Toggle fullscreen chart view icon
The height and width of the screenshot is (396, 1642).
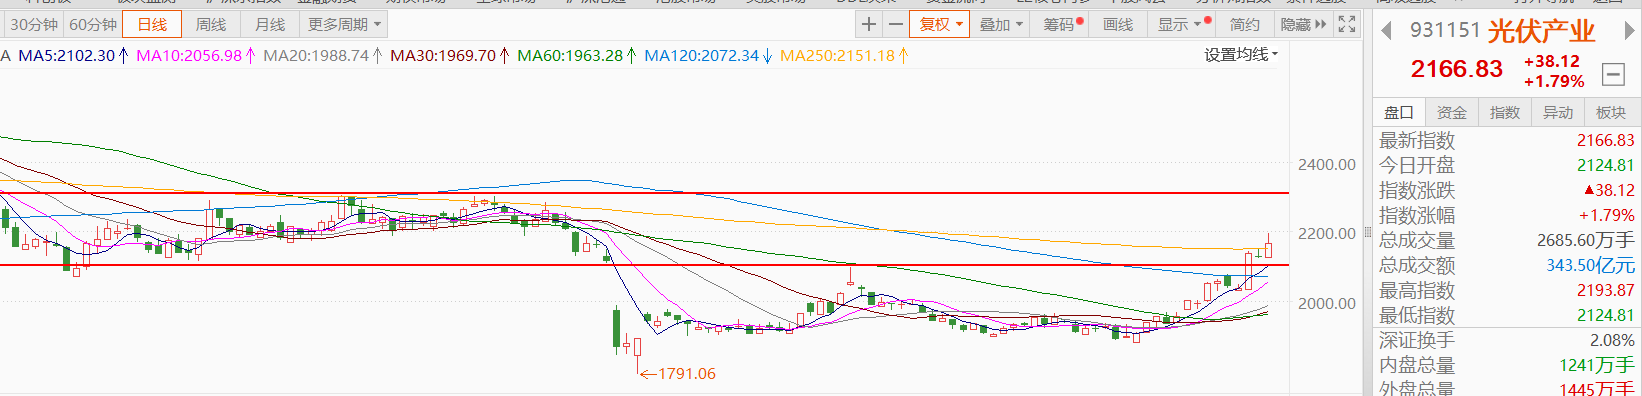(1347, 24)
